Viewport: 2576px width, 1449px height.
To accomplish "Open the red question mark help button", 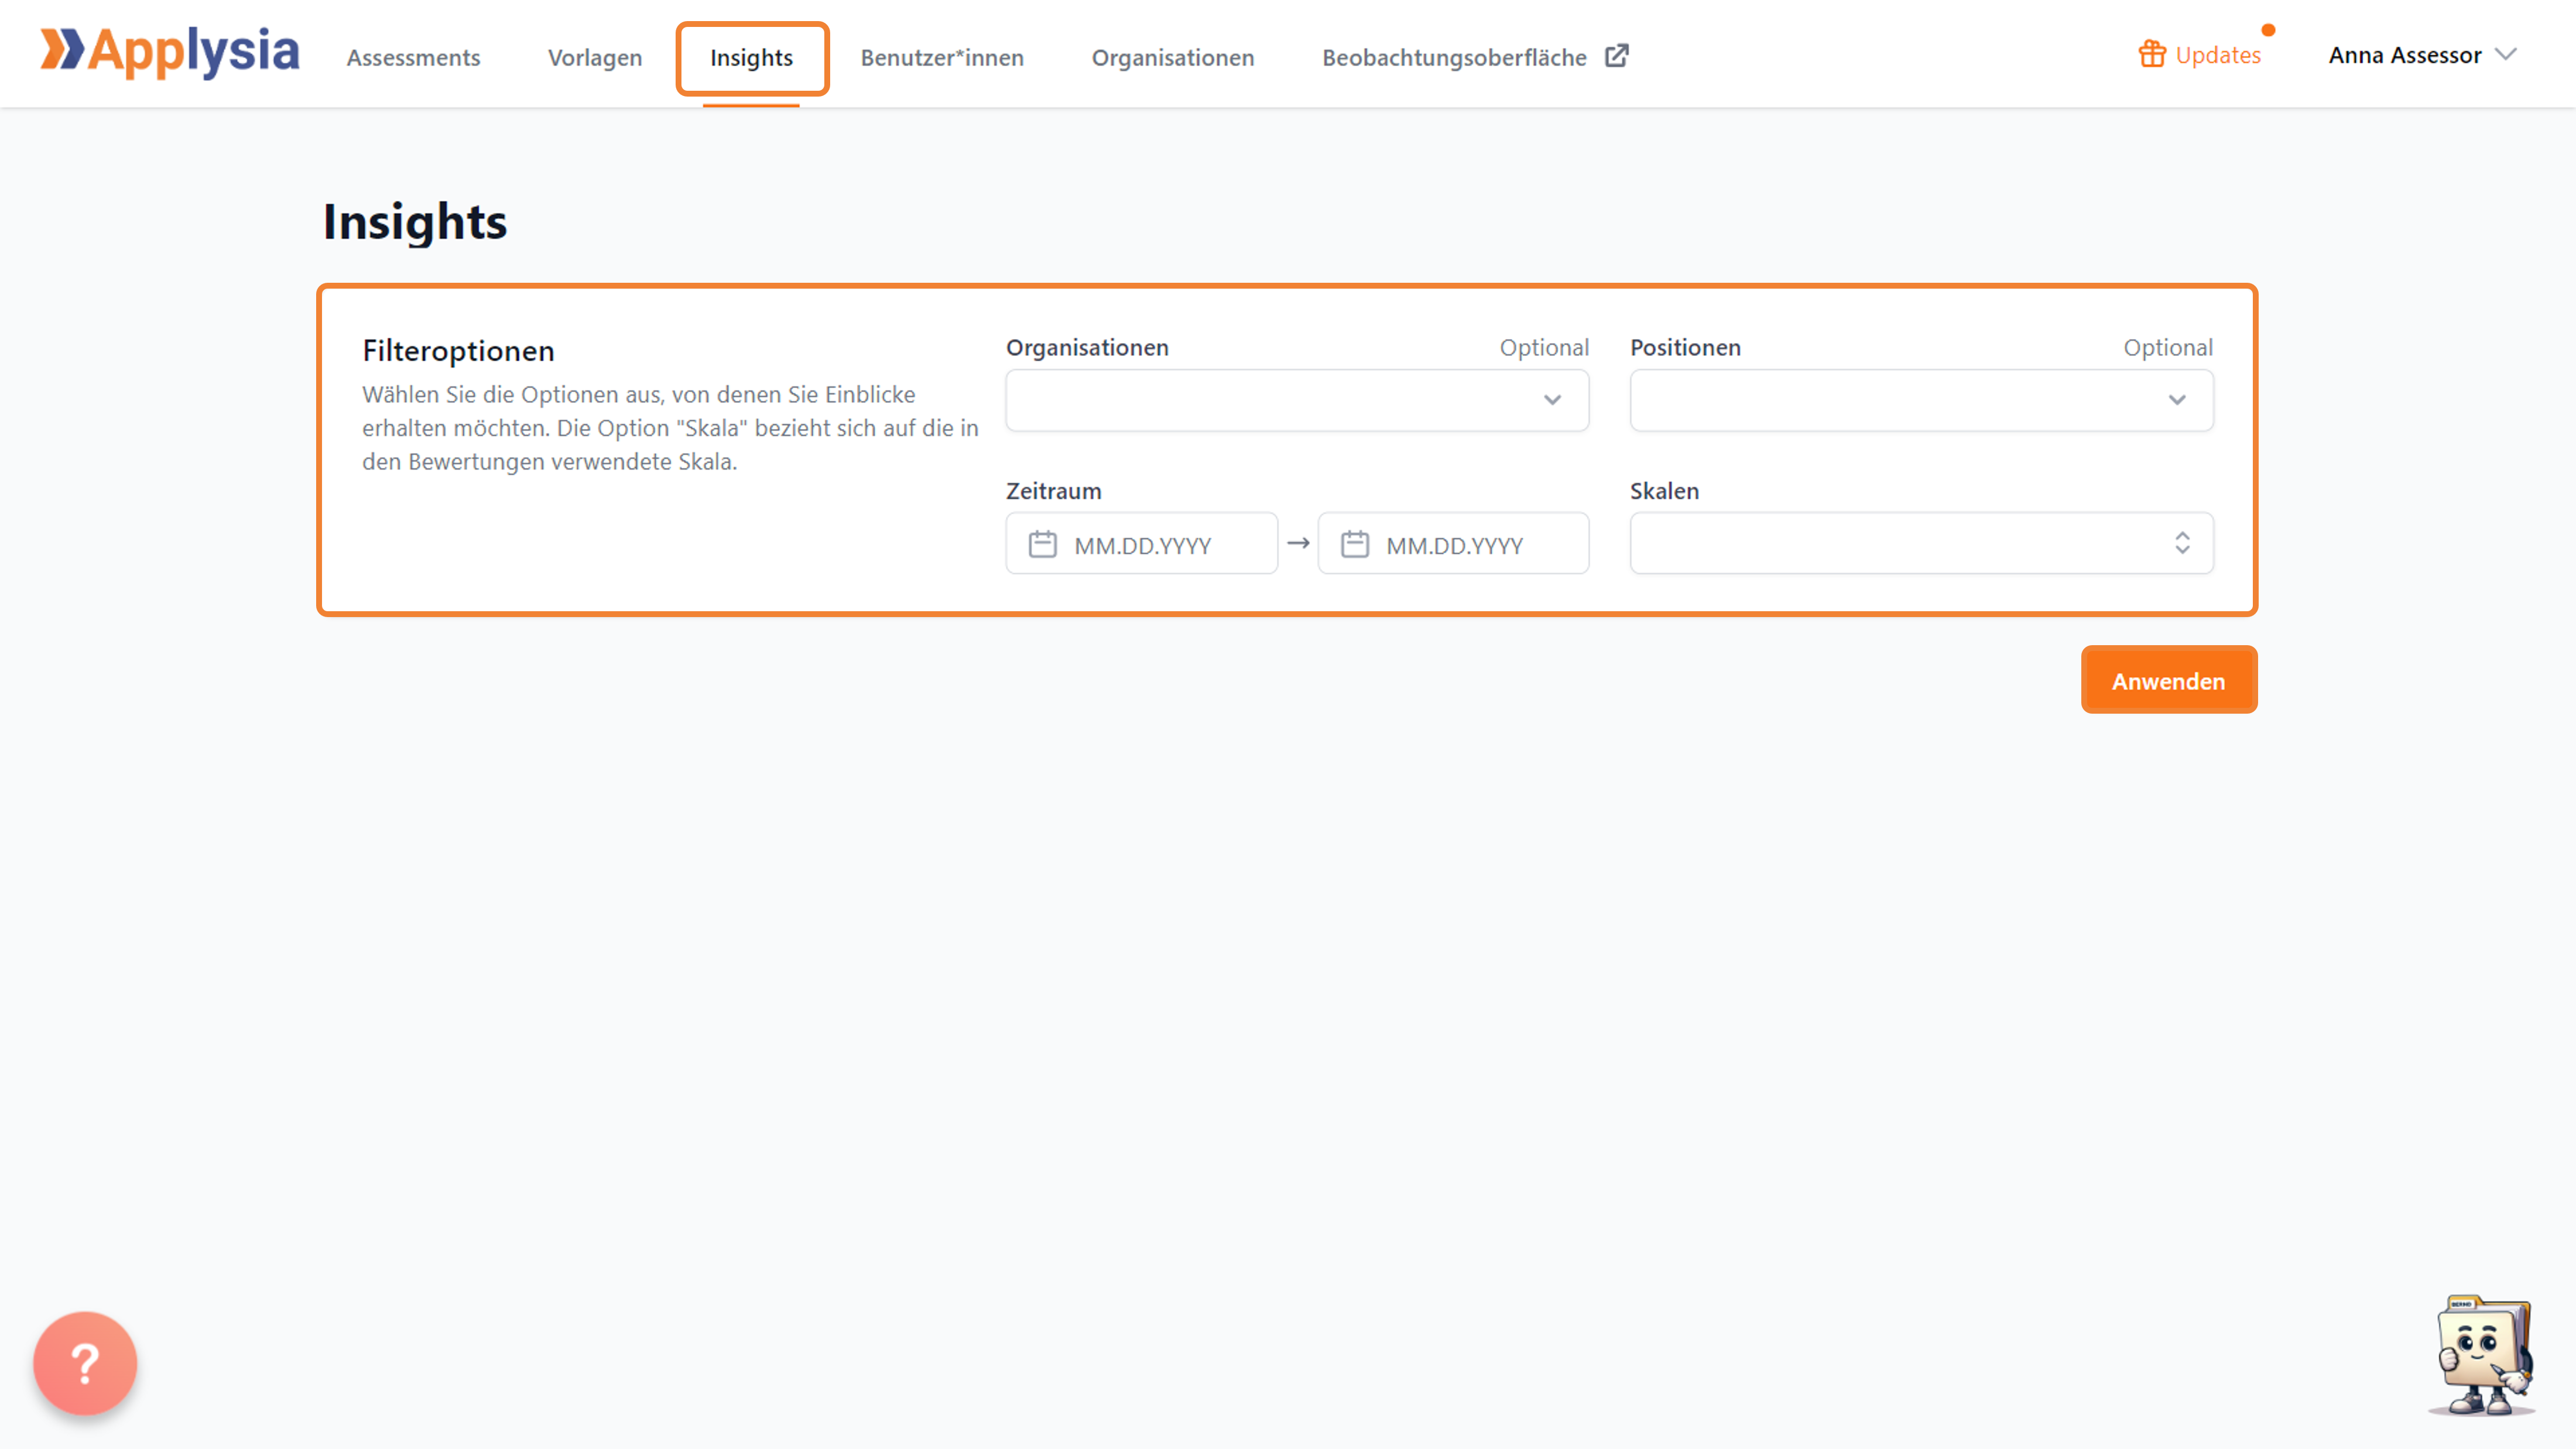I will click(85, 1363).
